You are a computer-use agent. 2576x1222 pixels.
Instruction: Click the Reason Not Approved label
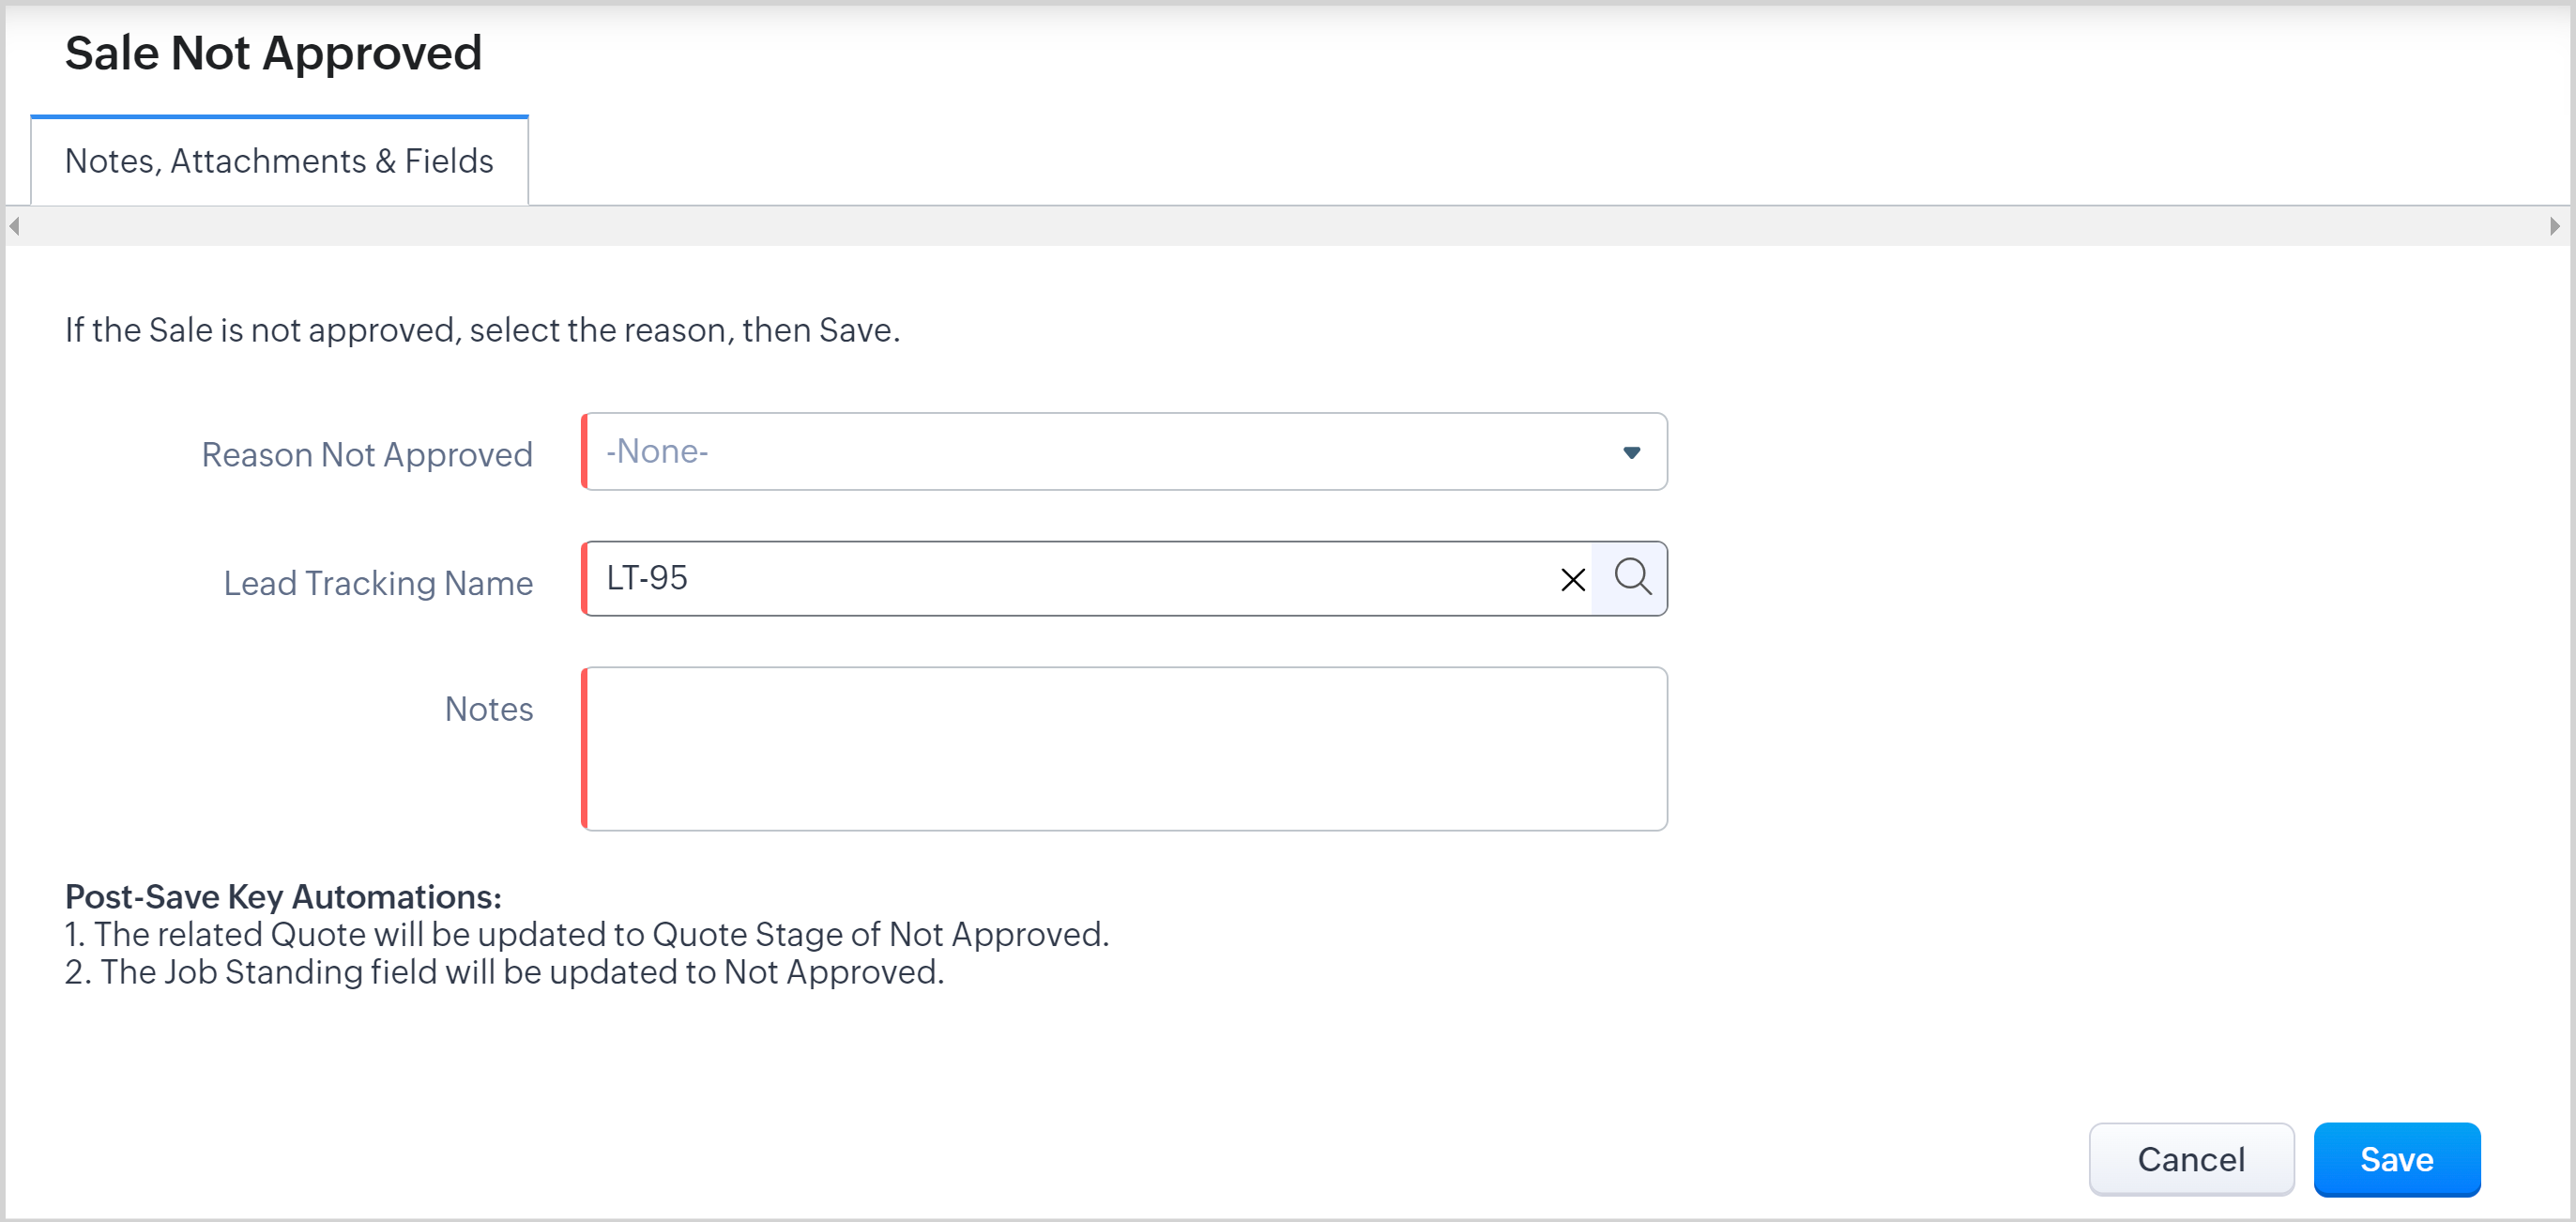coord(367,455)
